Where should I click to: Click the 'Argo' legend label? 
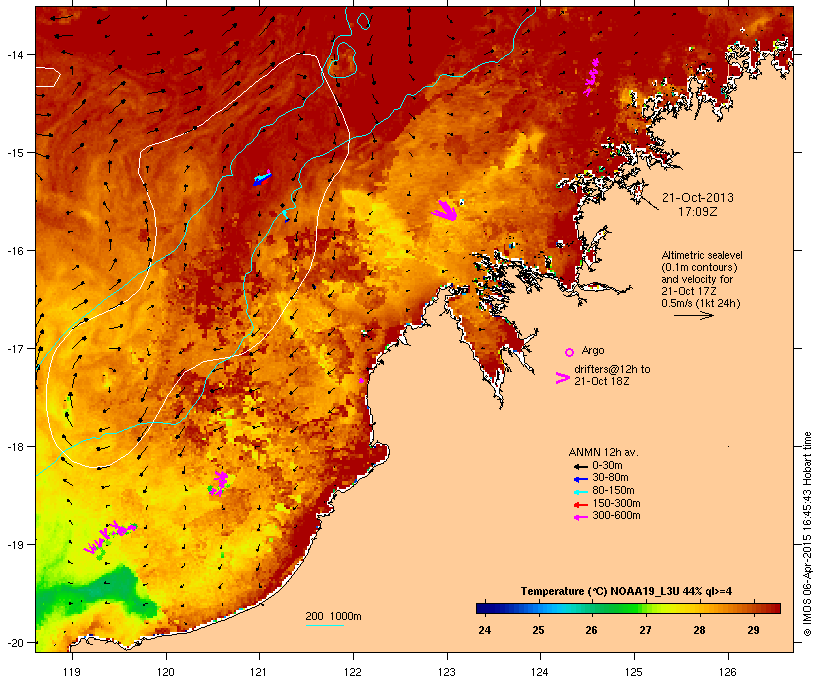point(593,350)
